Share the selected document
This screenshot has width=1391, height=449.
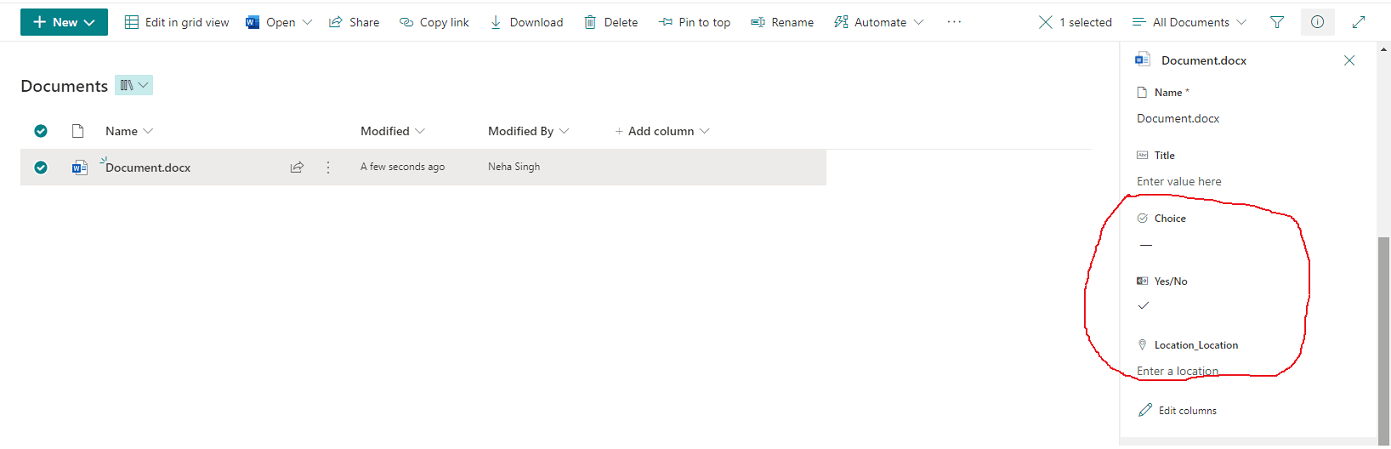click(354, 22)
